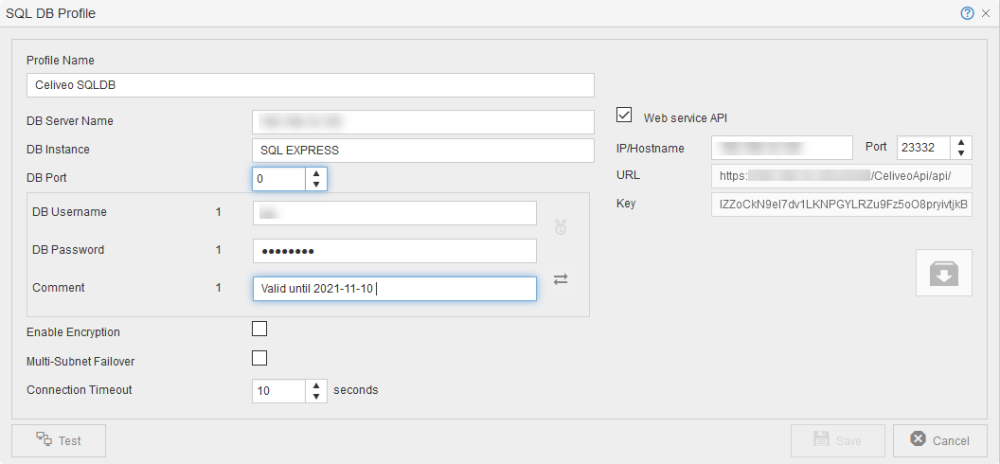Click the medal icon beside DB Username
This screenshot has width=1000, height=464.
(x=561, y=228)
